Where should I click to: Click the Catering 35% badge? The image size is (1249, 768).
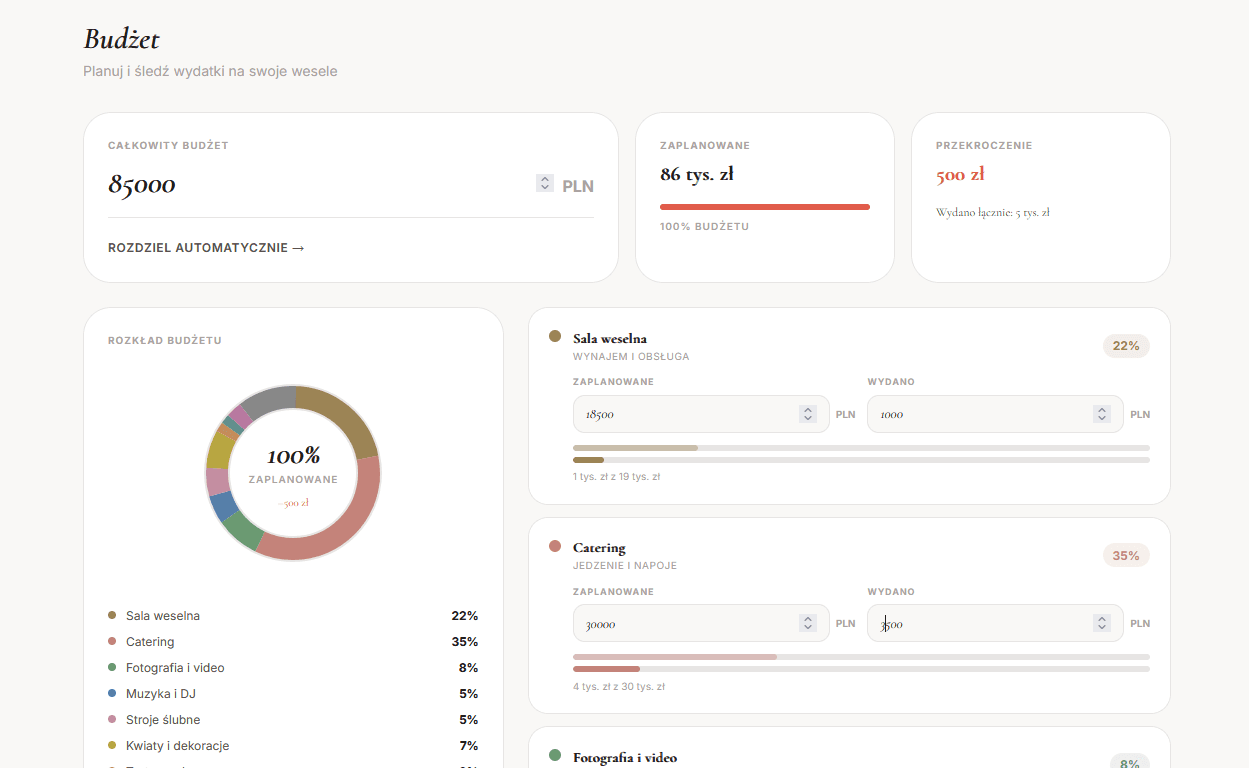click(1126, 555)
